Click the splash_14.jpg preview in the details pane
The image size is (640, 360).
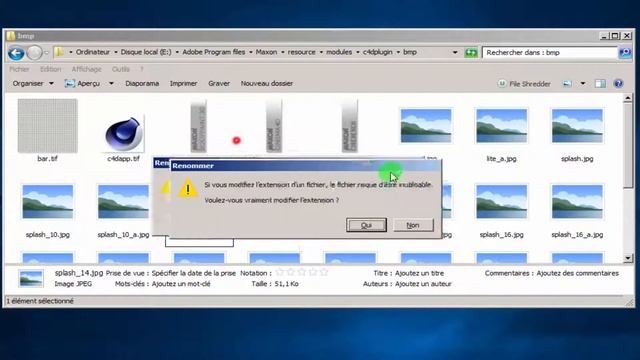tap(31, 279)
